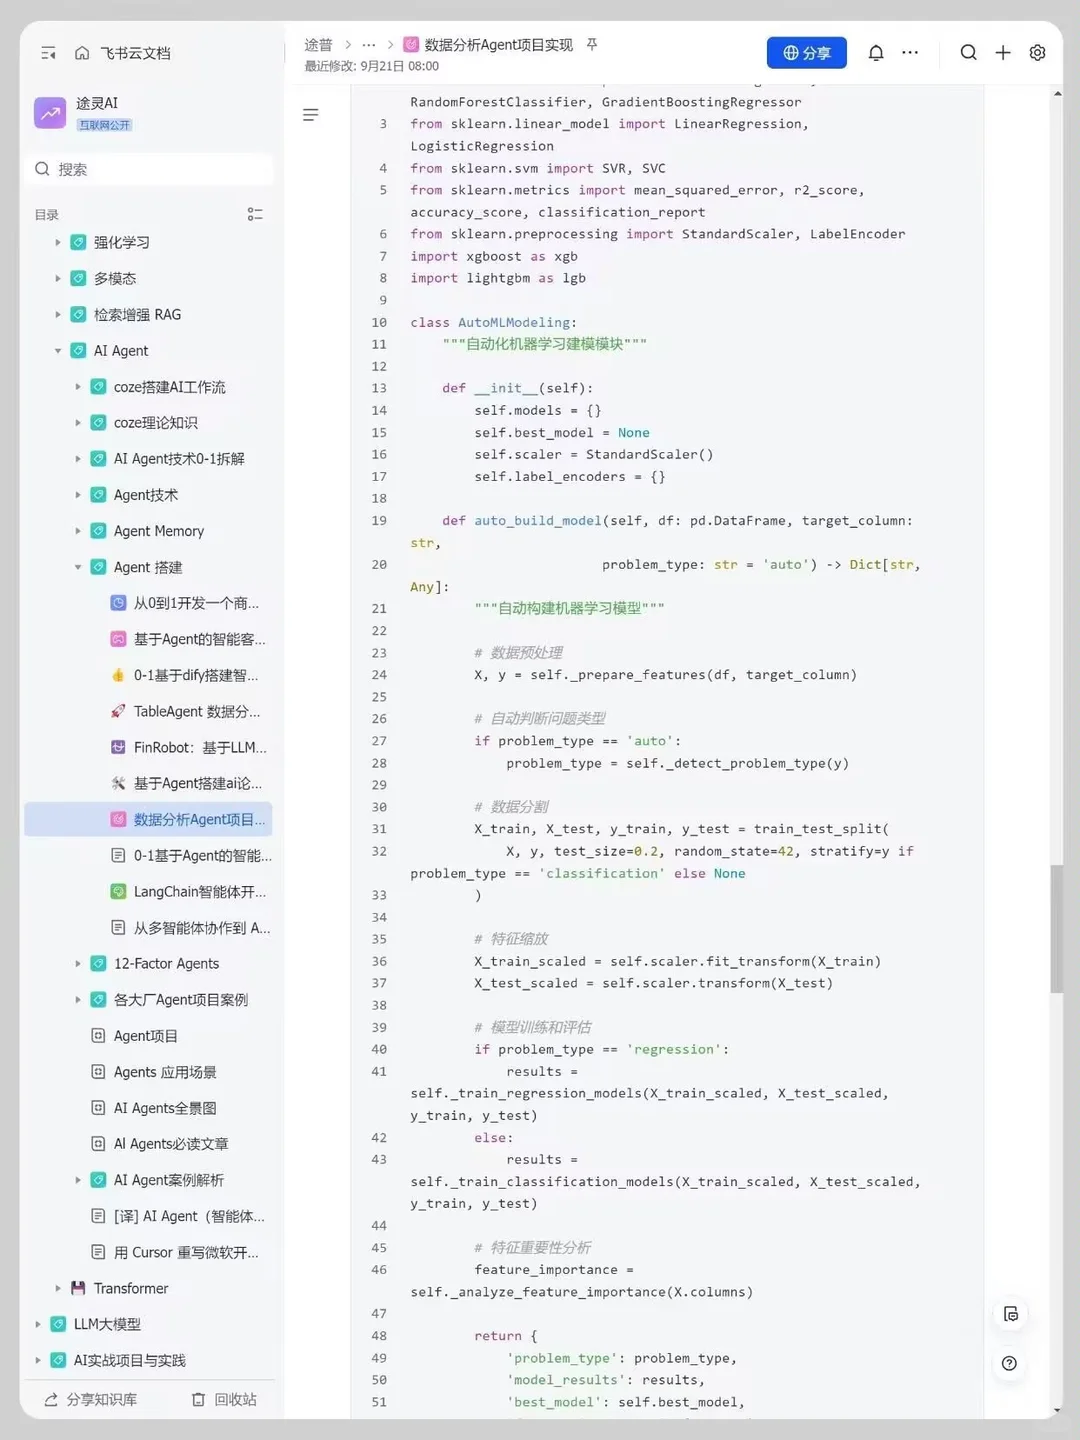Collapse the Agent 搭建 node

click(x=78, y=567)
